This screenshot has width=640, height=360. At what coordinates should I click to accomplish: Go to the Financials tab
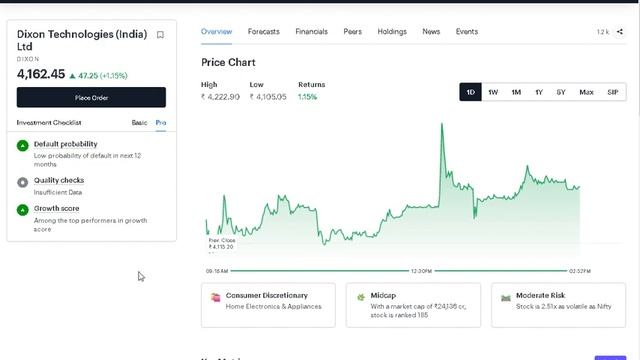pyautogui.click(x=311, y=31)
